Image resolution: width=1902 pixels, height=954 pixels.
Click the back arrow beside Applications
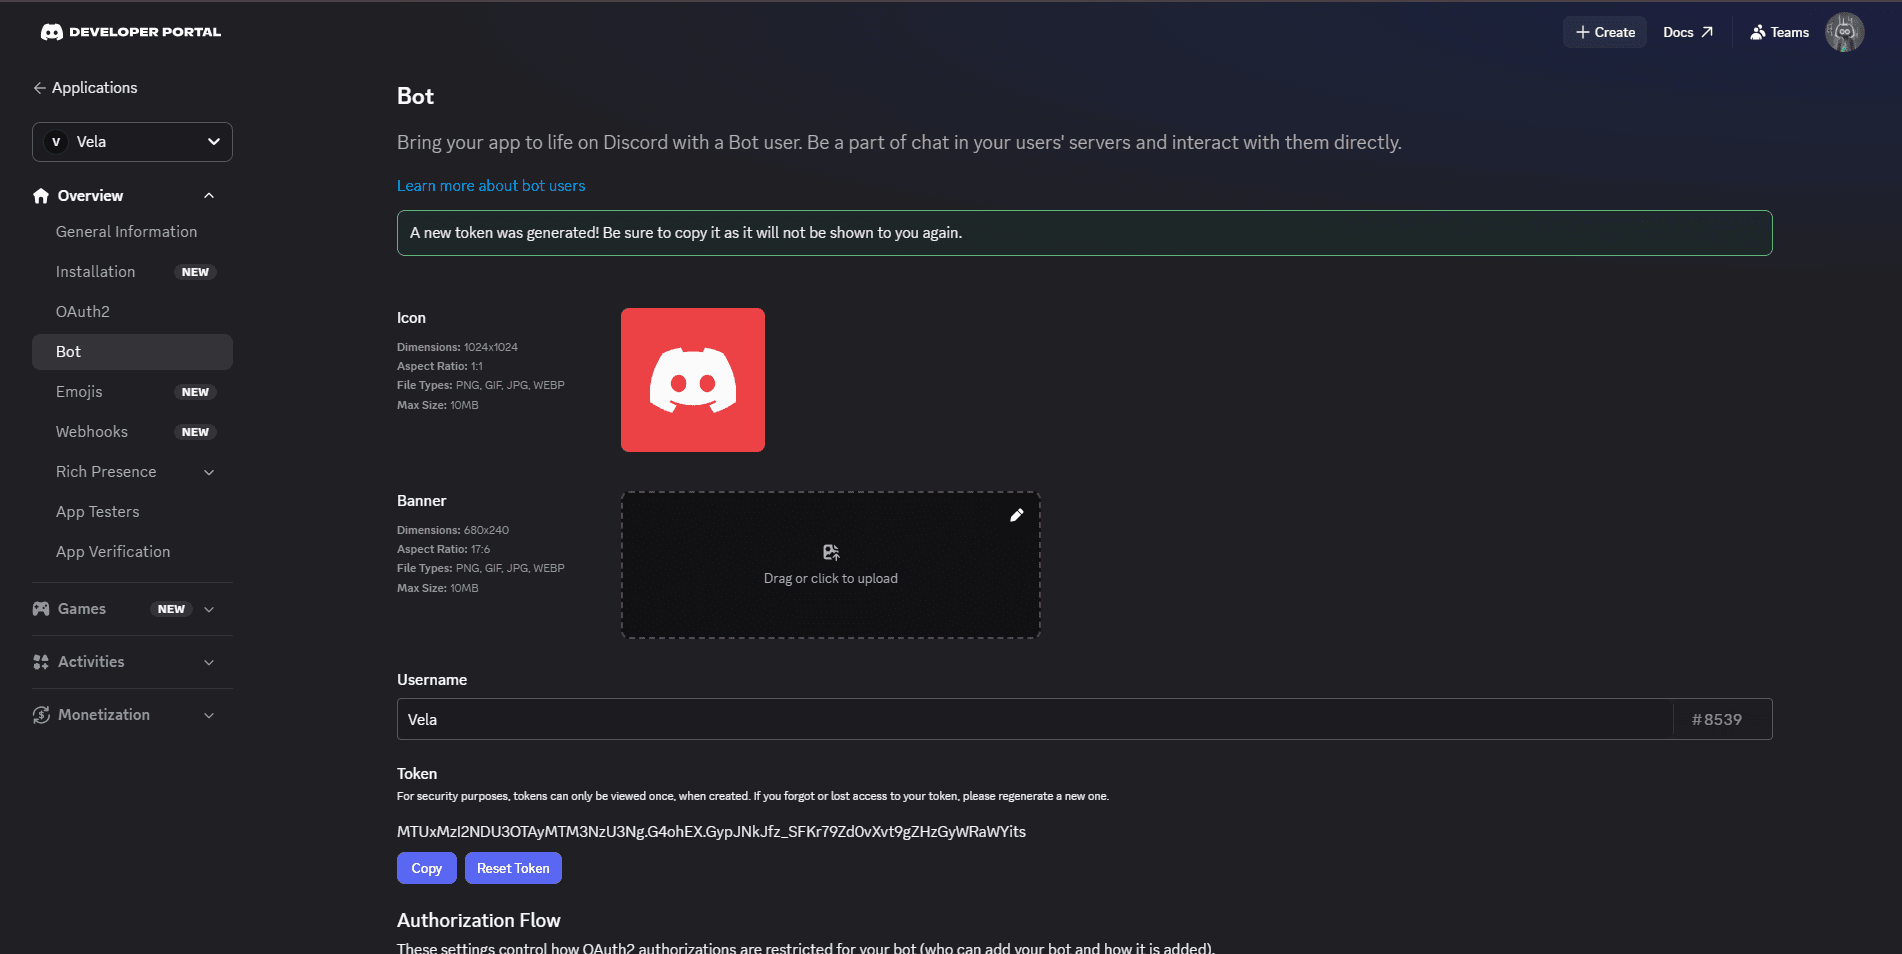(x=40, y=88)
